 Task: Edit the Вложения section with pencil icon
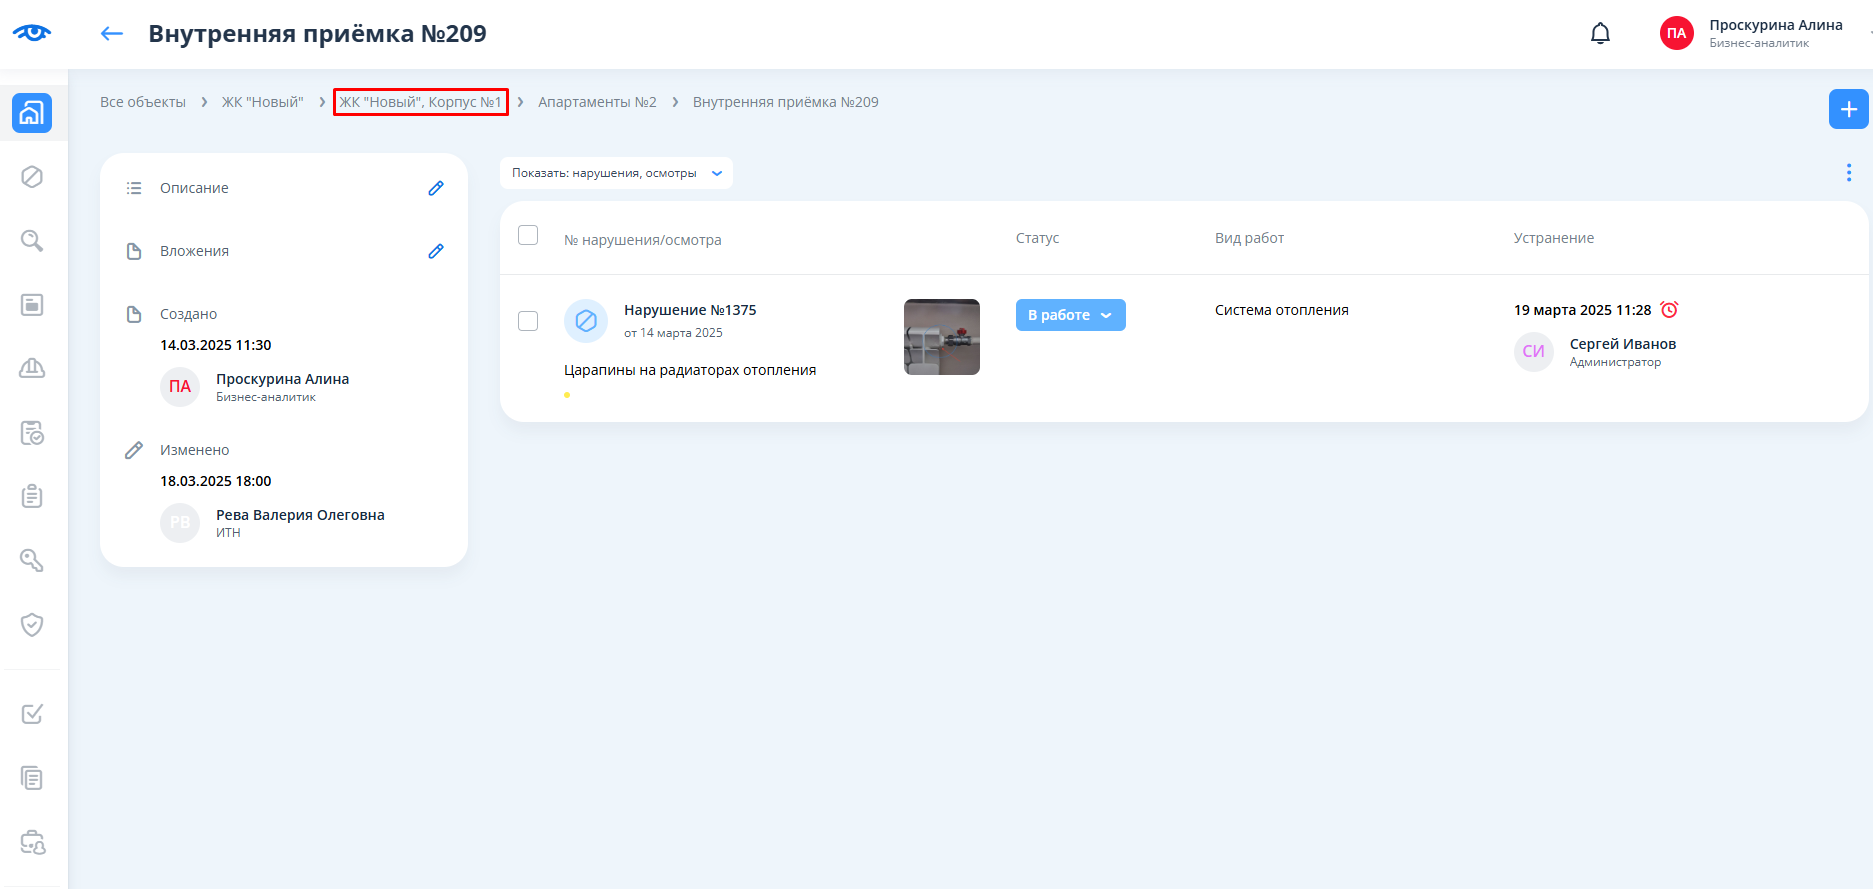436,251
